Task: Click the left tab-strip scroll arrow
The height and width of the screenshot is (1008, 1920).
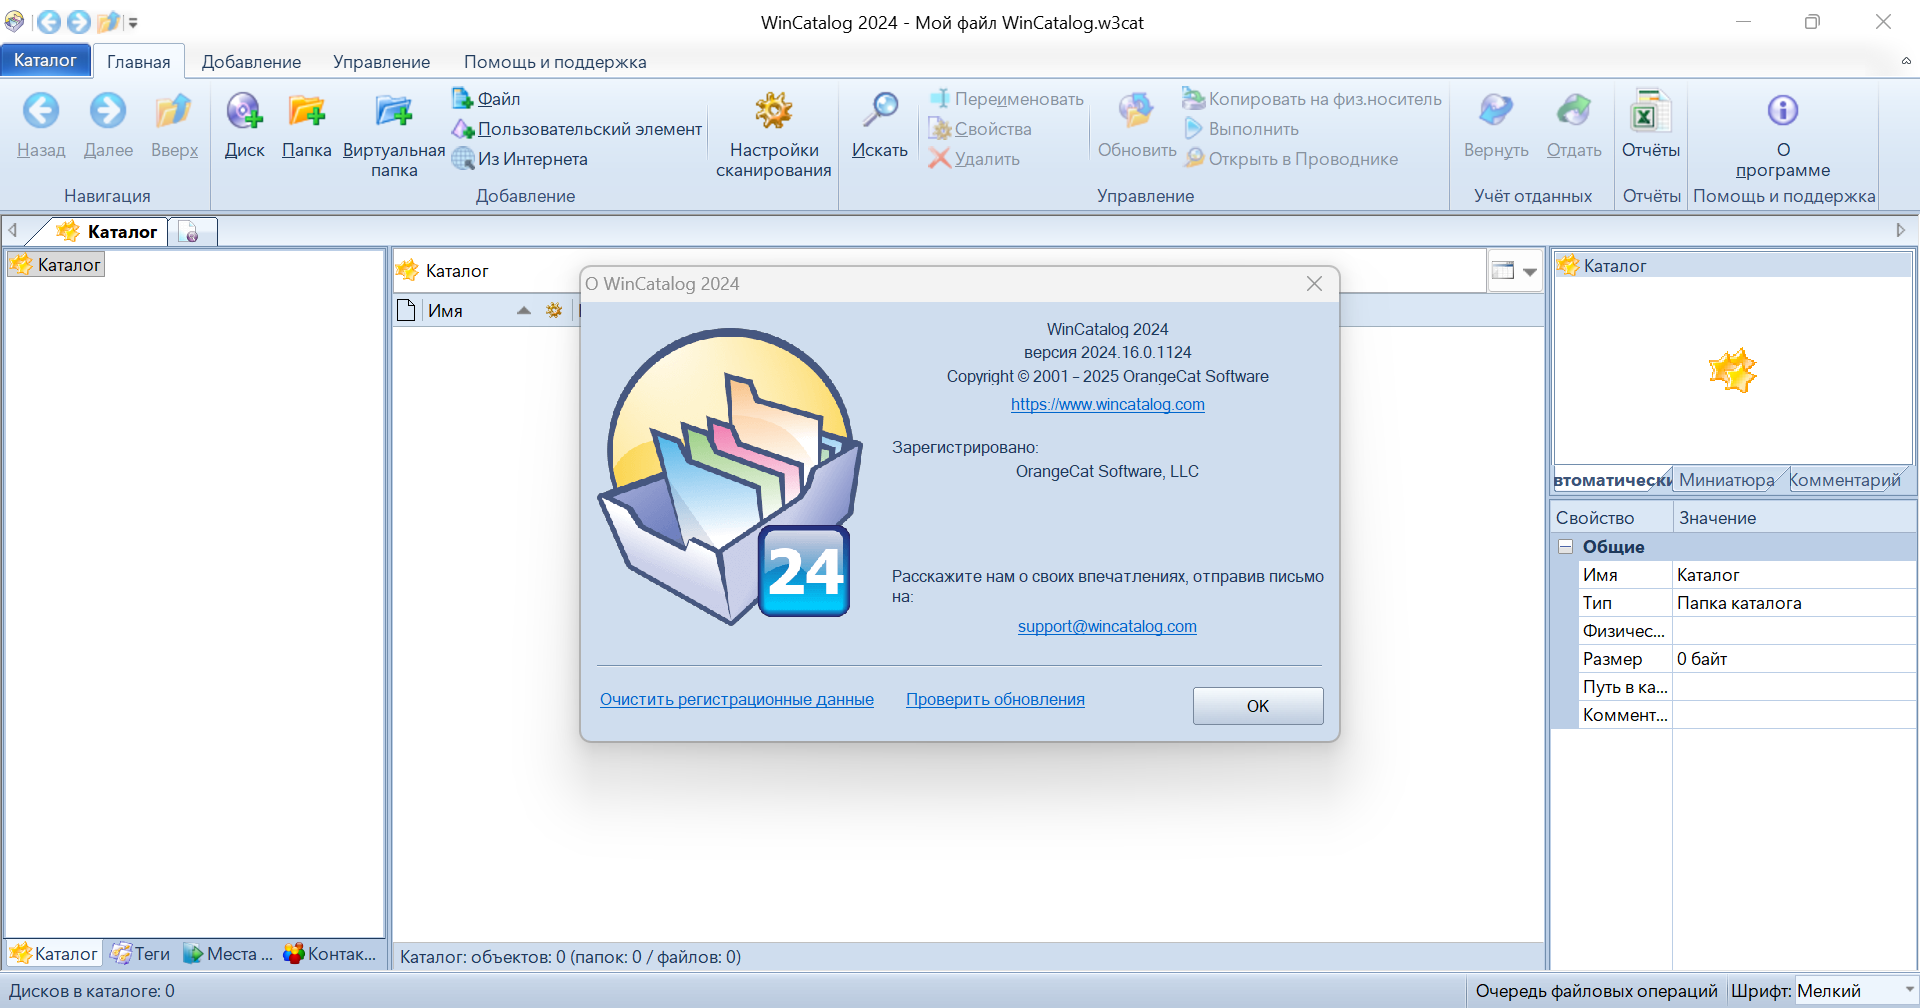Action: (13, 230)
